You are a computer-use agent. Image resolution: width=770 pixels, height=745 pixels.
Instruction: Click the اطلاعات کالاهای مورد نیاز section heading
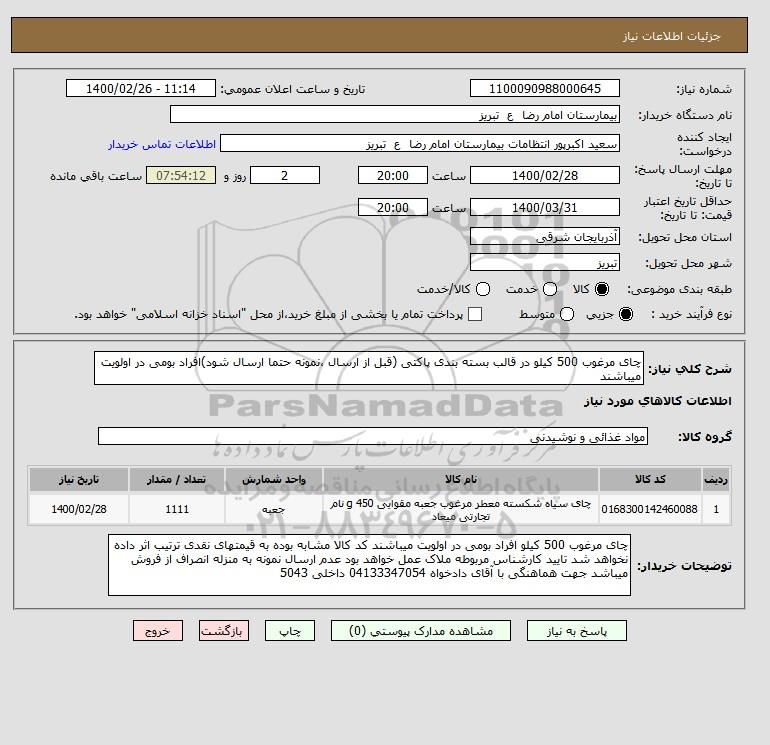click(x=658, y=401)
